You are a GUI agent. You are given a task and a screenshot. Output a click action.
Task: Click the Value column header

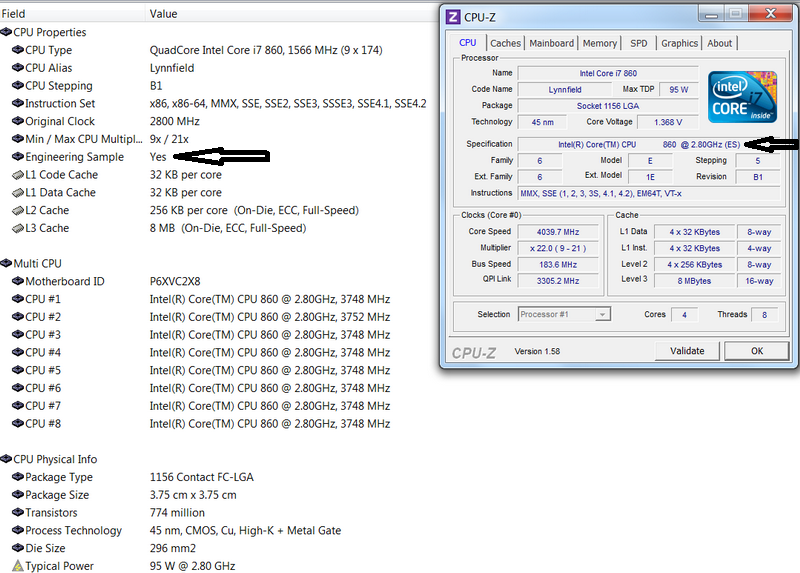[x=291, y=14]
